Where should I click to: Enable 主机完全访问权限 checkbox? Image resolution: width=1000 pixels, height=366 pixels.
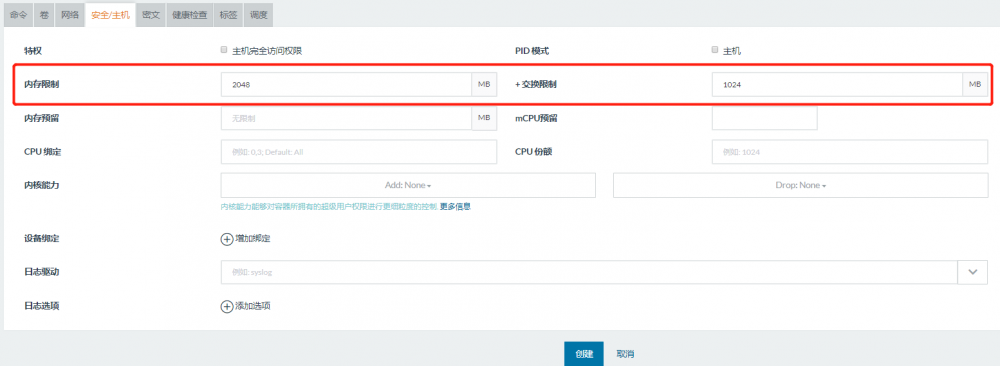[x=224, y=50]
